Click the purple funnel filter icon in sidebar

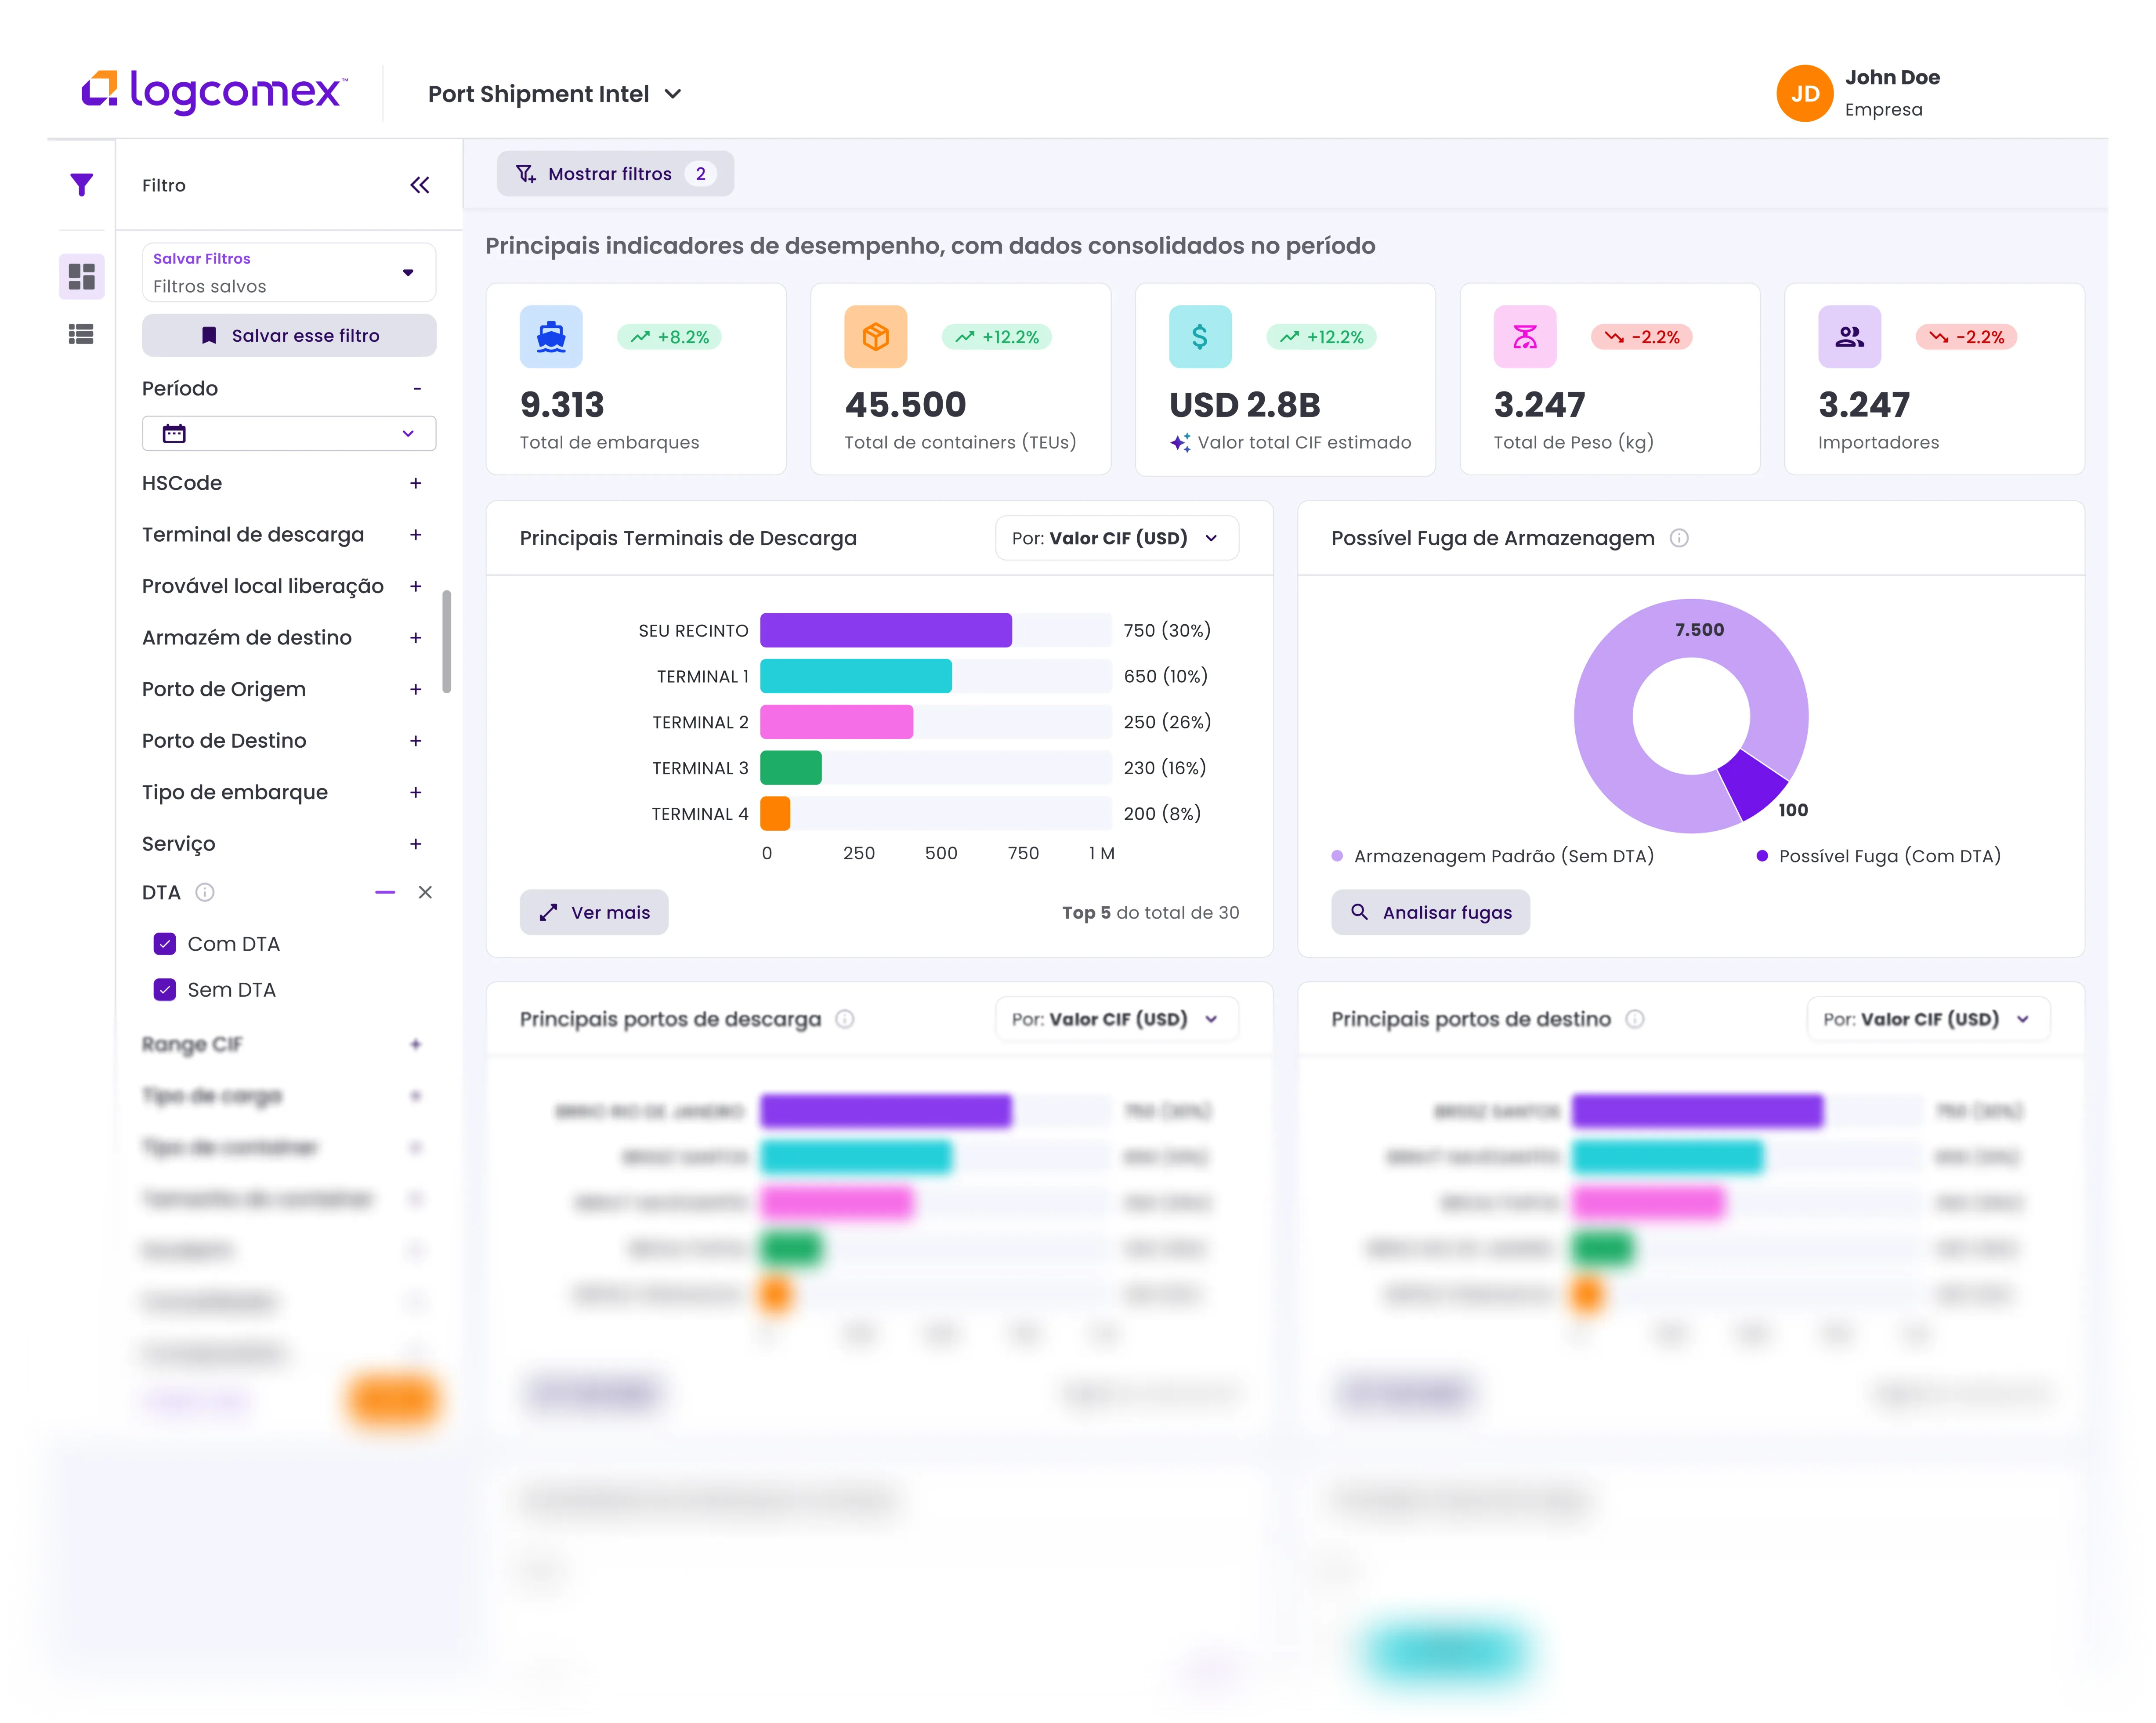pos(82,185)
